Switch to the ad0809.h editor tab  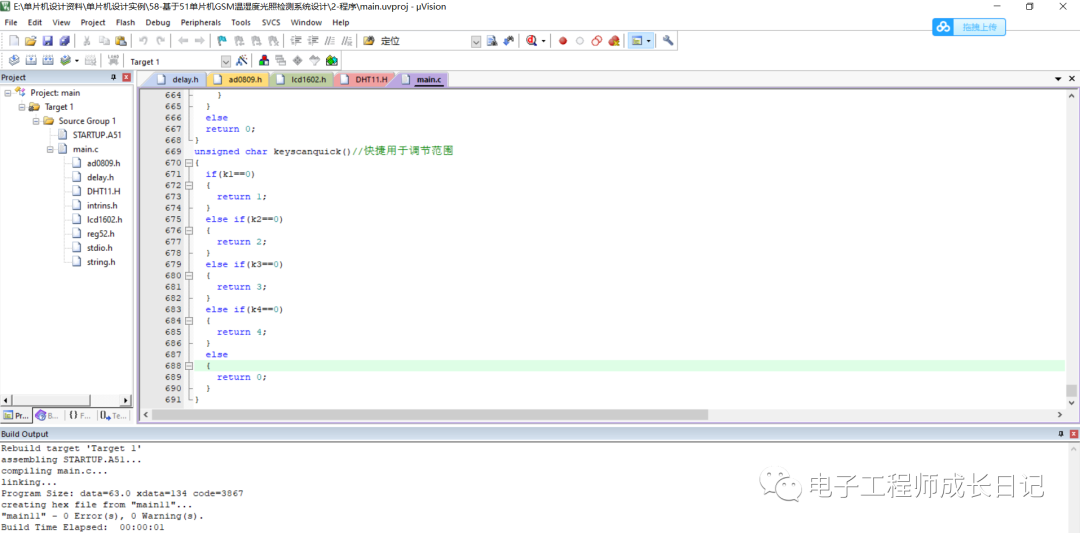pos(238,80)
